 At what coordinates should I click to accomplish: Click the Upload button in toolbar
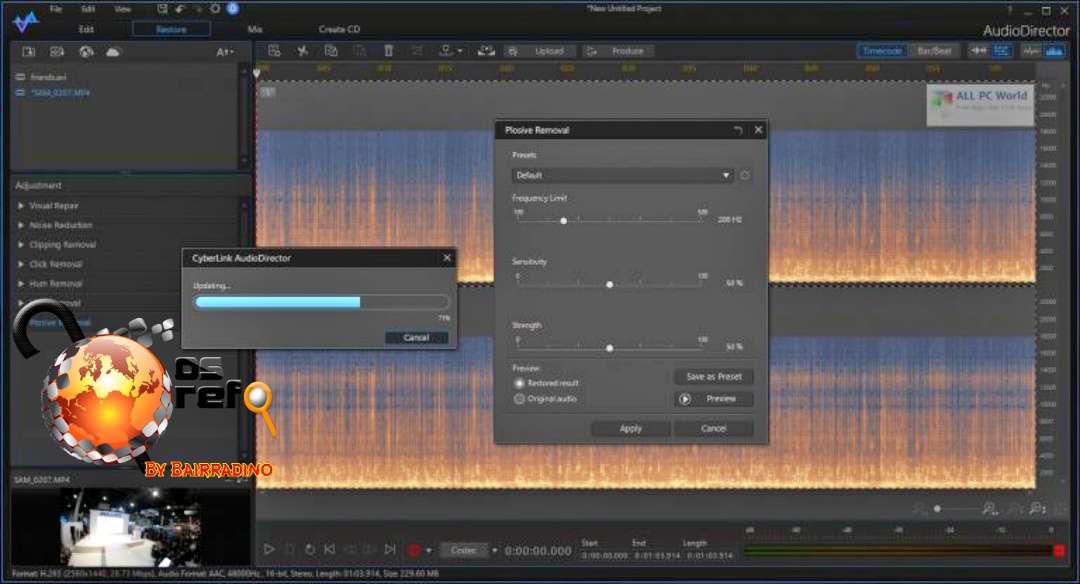541,51
